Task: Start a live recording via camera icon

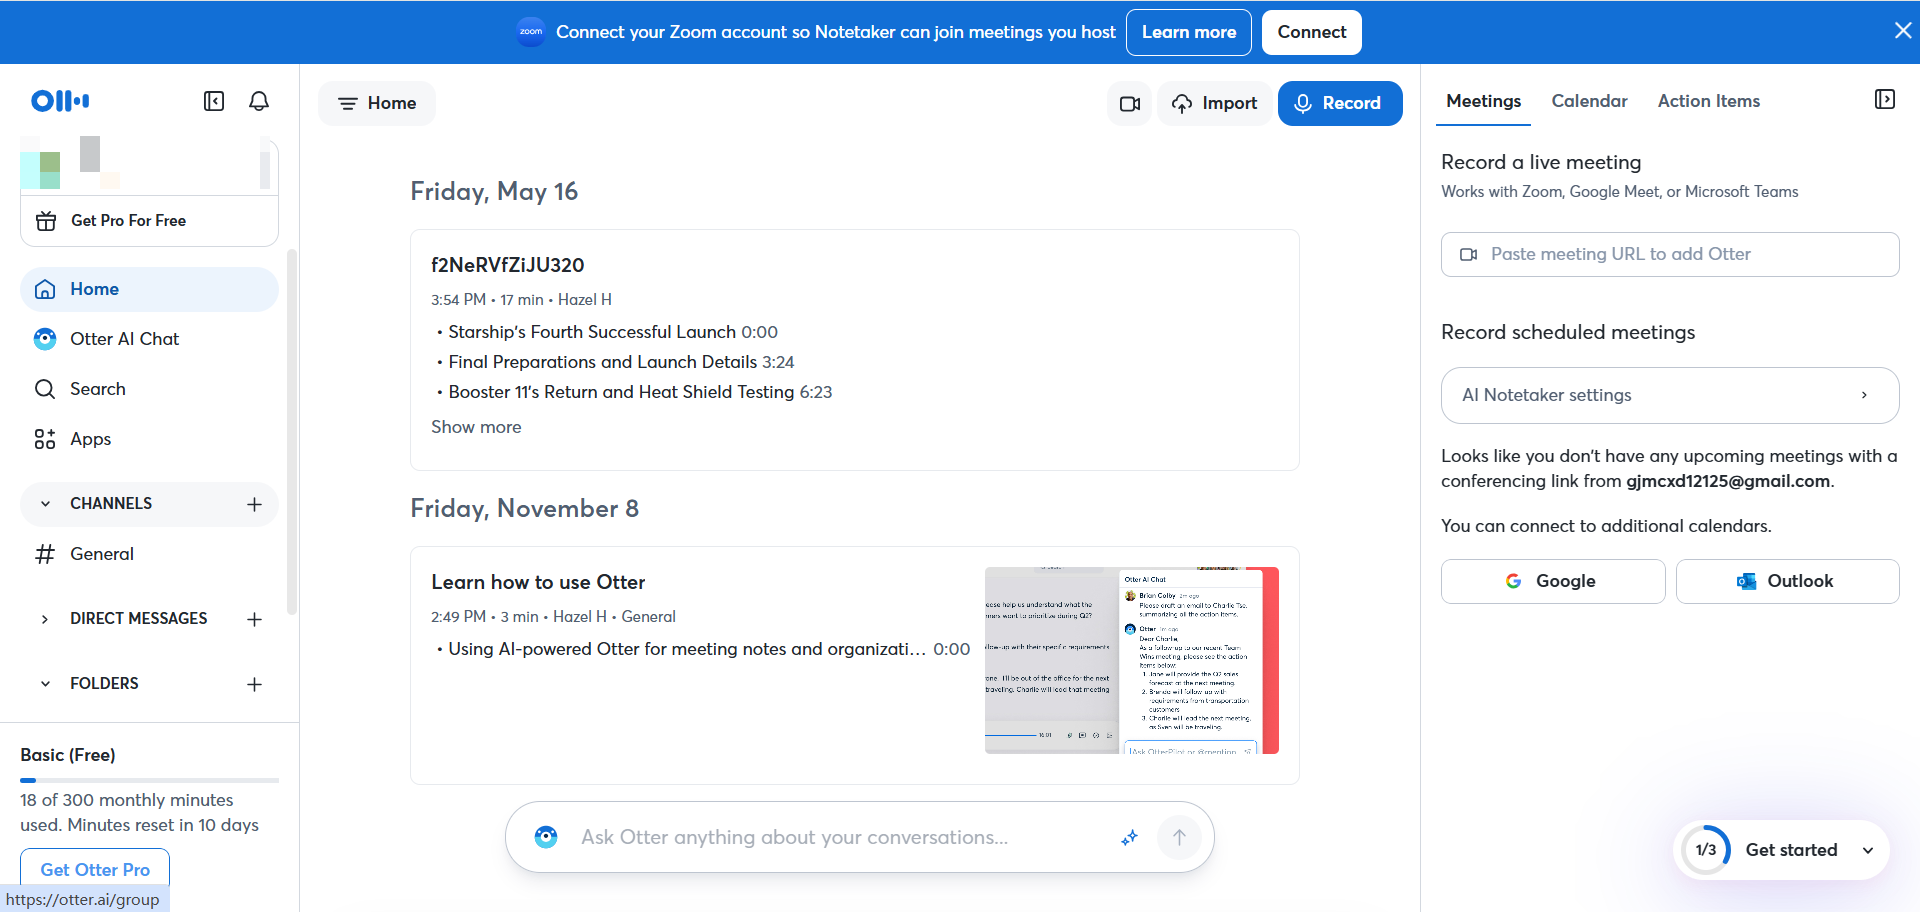Action: [x=1129, y=103]
